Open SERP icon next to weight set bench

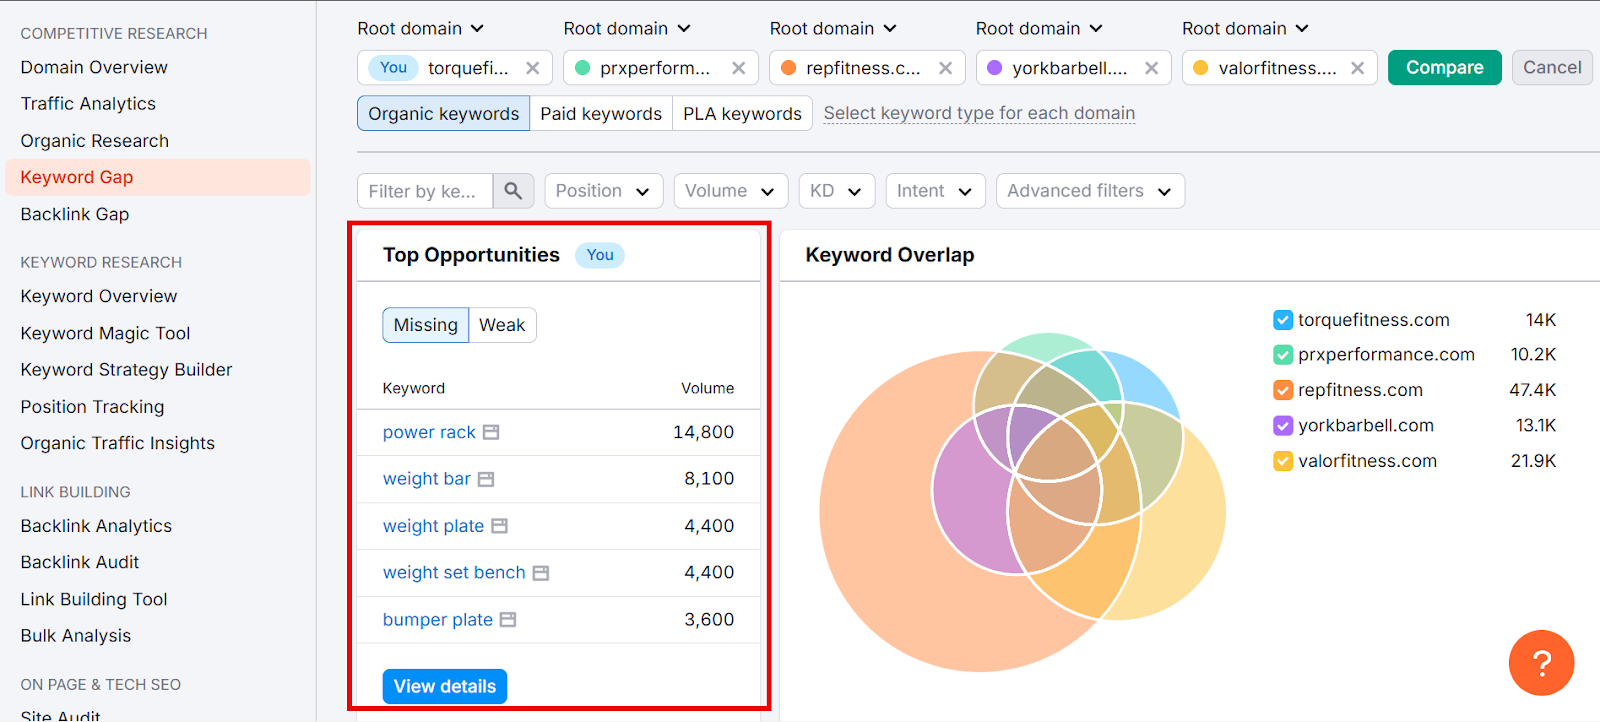point(541,573)
